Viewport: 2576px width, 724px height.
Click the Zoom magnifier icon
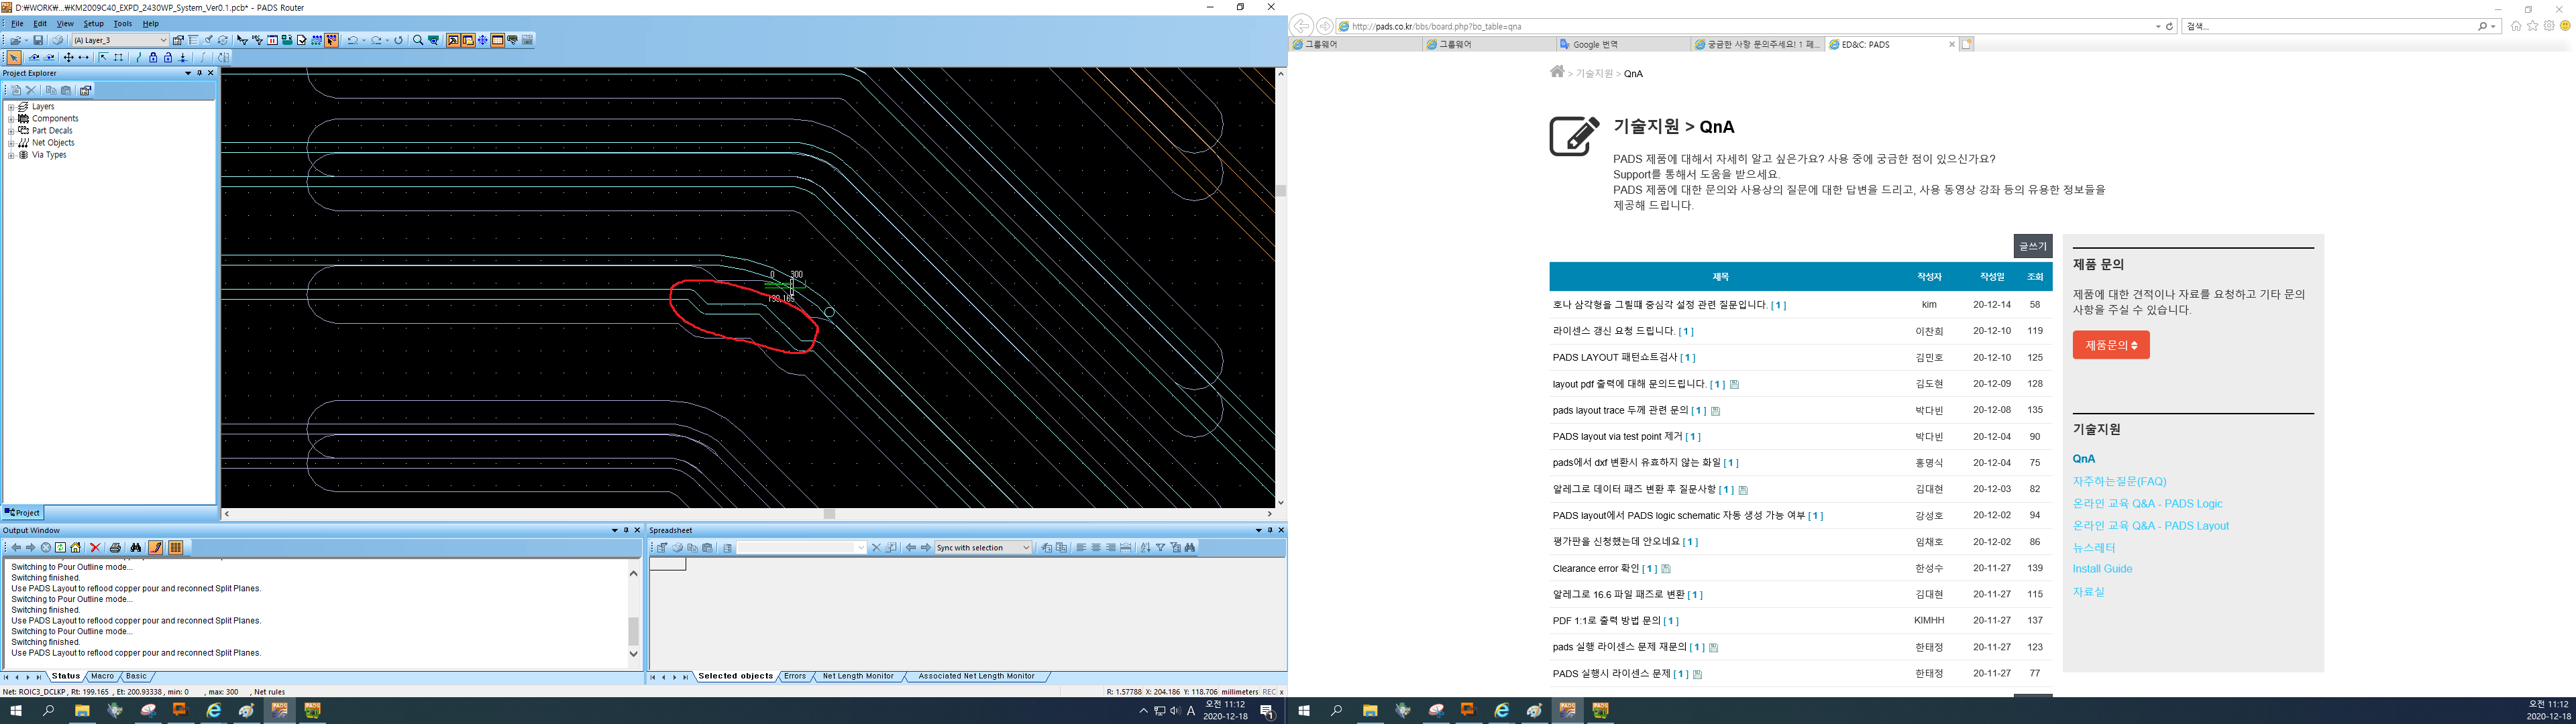(418, 40)
